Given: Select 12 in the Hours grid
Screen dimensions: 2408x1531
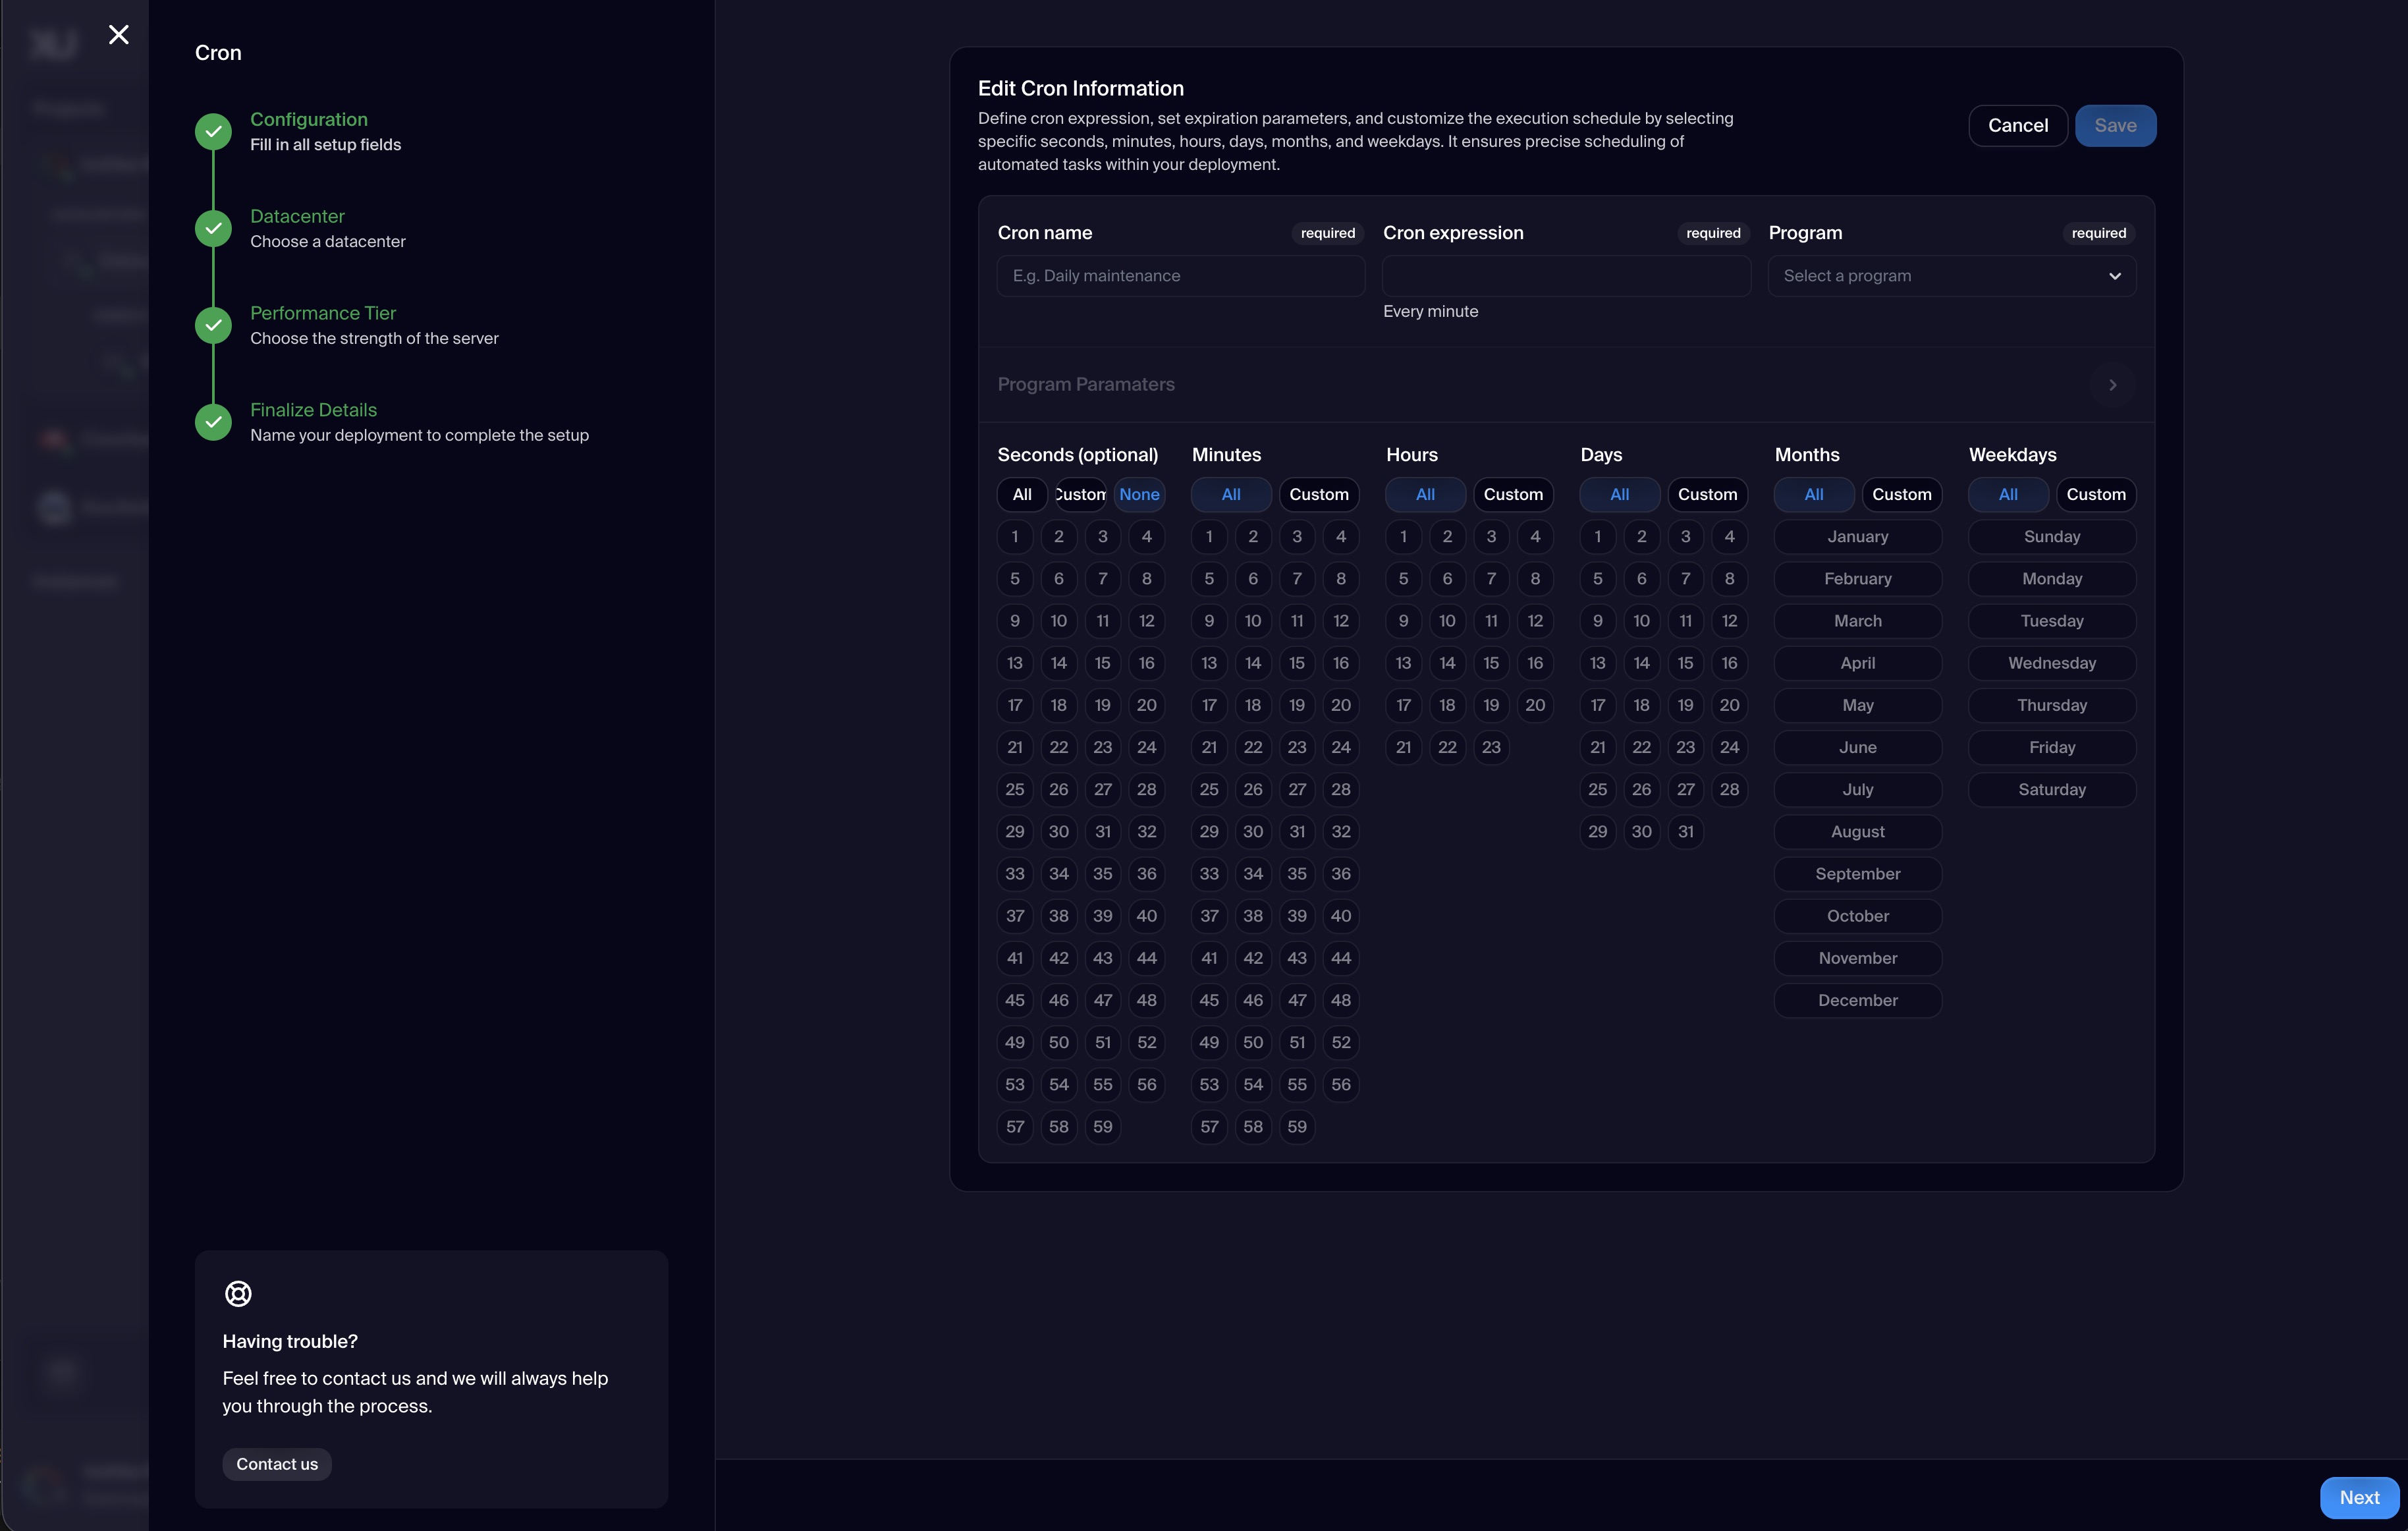Looking at the screenshot, I should [1535, 621].
